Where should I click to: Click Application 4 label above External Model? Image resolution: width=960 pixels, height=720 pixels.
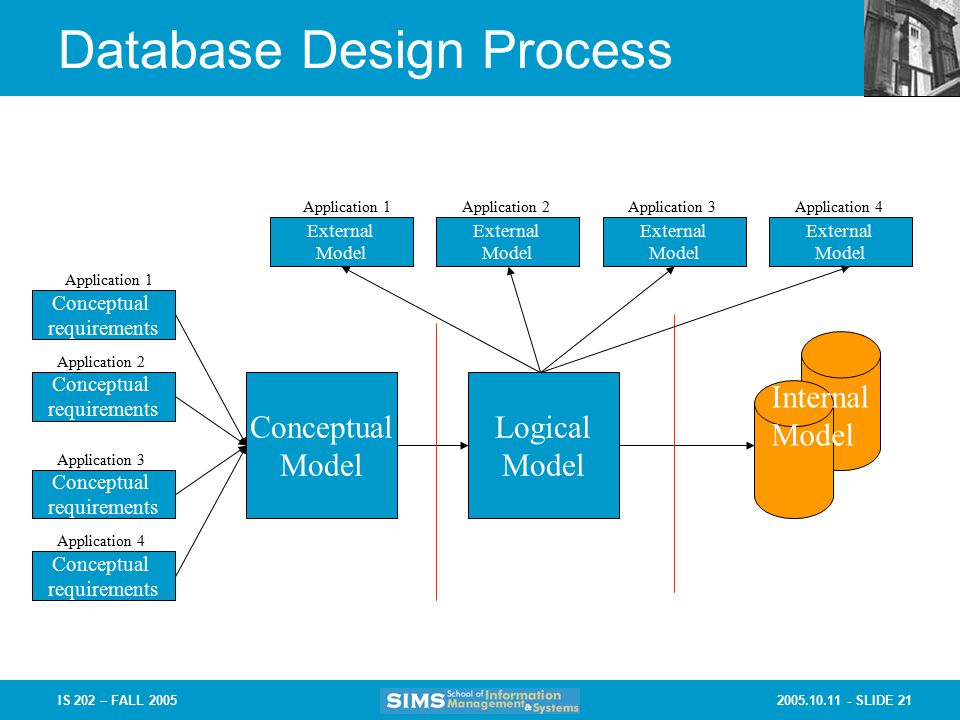click(839, 207)
